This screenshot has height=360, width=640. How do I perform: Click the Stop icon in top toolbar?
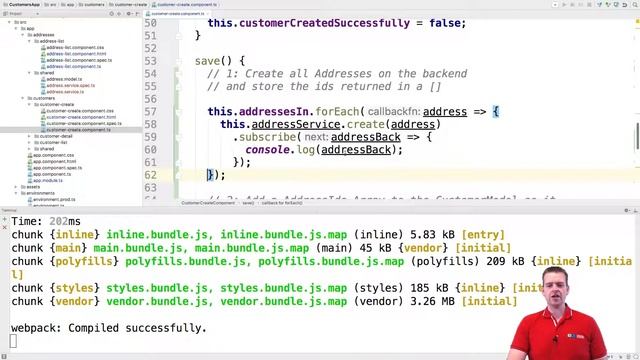click(x=589, y=5)
